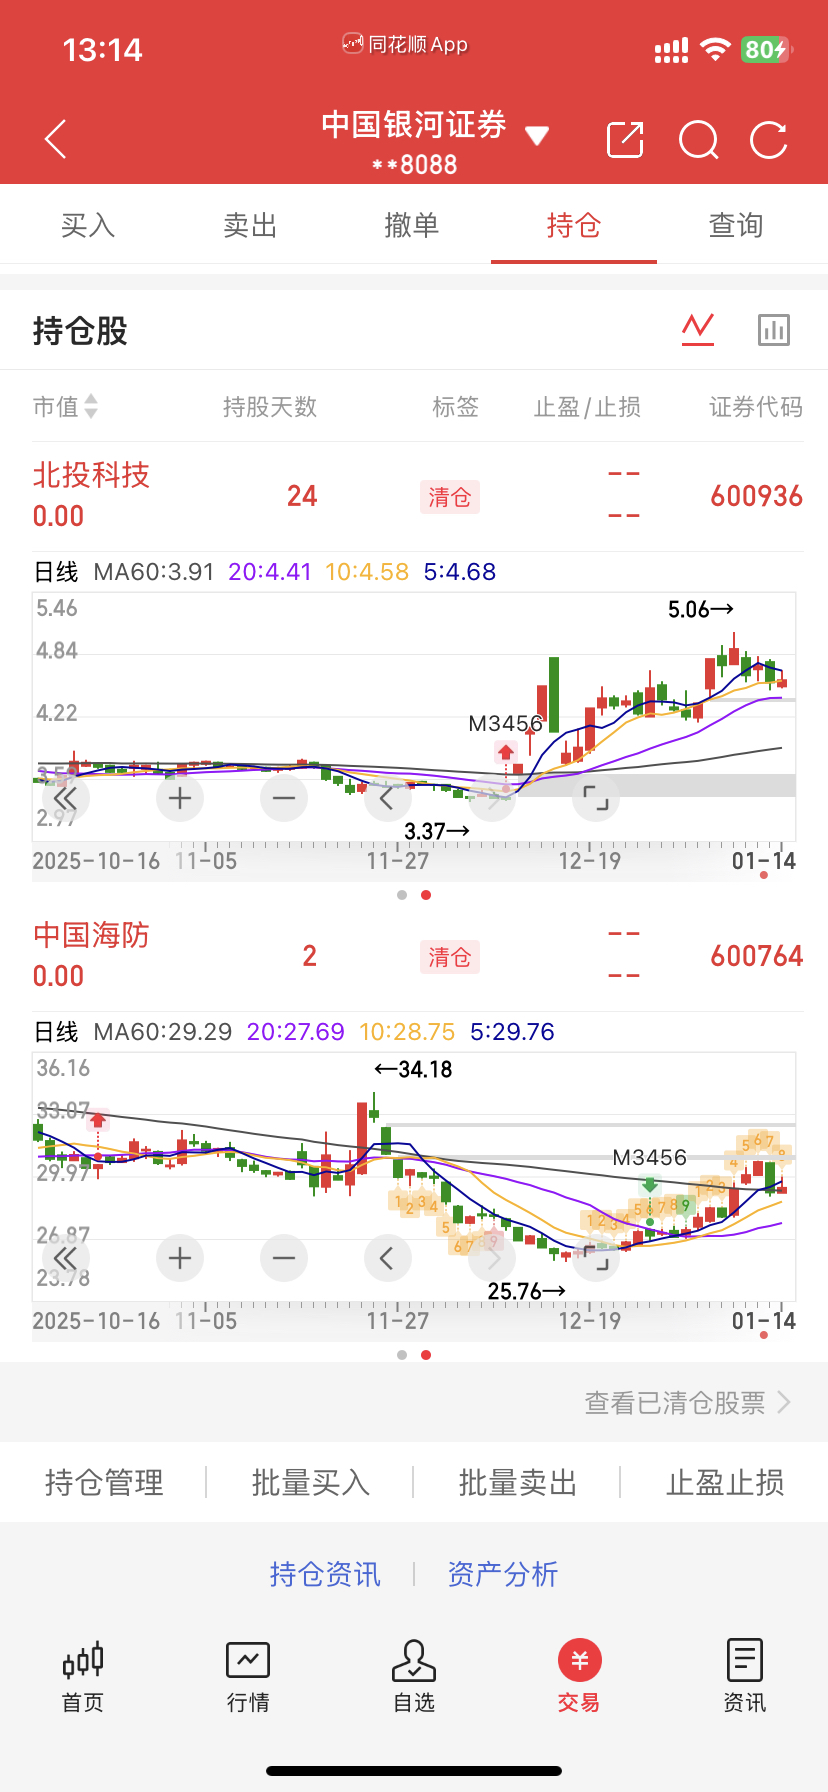Open 资讯 in bottom navigation
Viewport: 828px width, 1792px height.
745,1677
